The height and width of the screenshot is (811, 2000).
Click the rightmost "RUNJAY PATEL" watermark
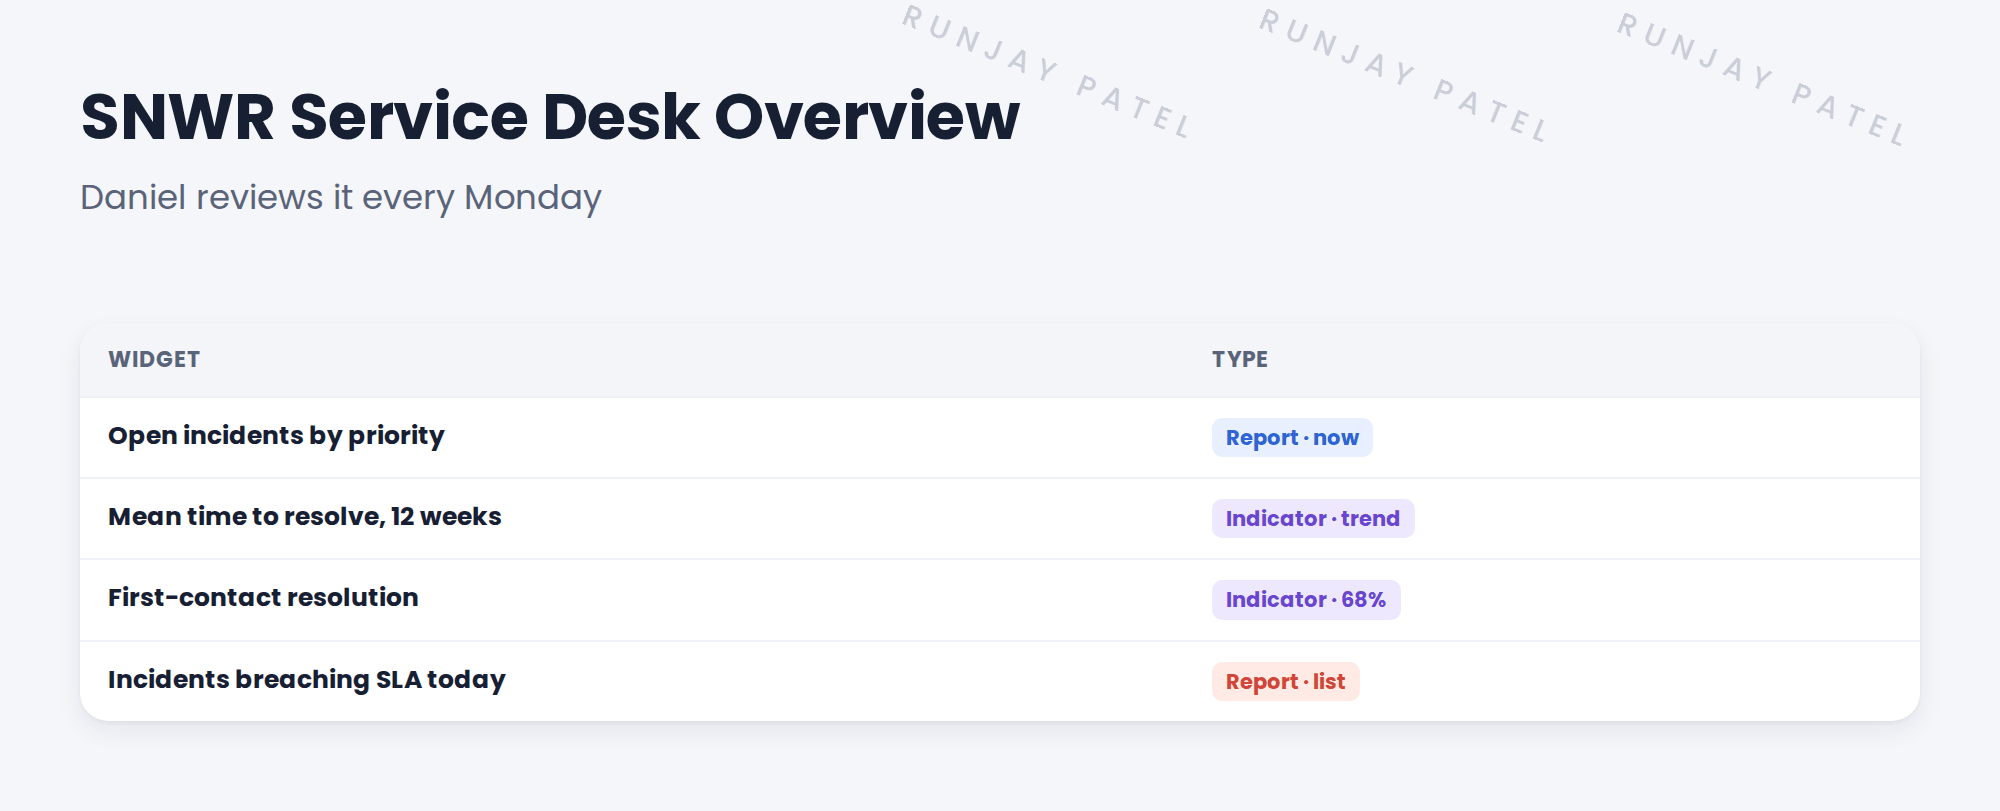coord(1763,79)
